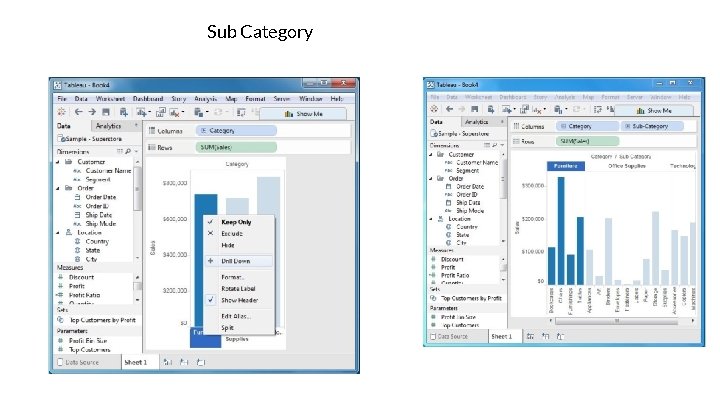Open the Worksheet menu in left window
Image resolution: width=720 pixels, height=405 pixels.
click(110, 98)
